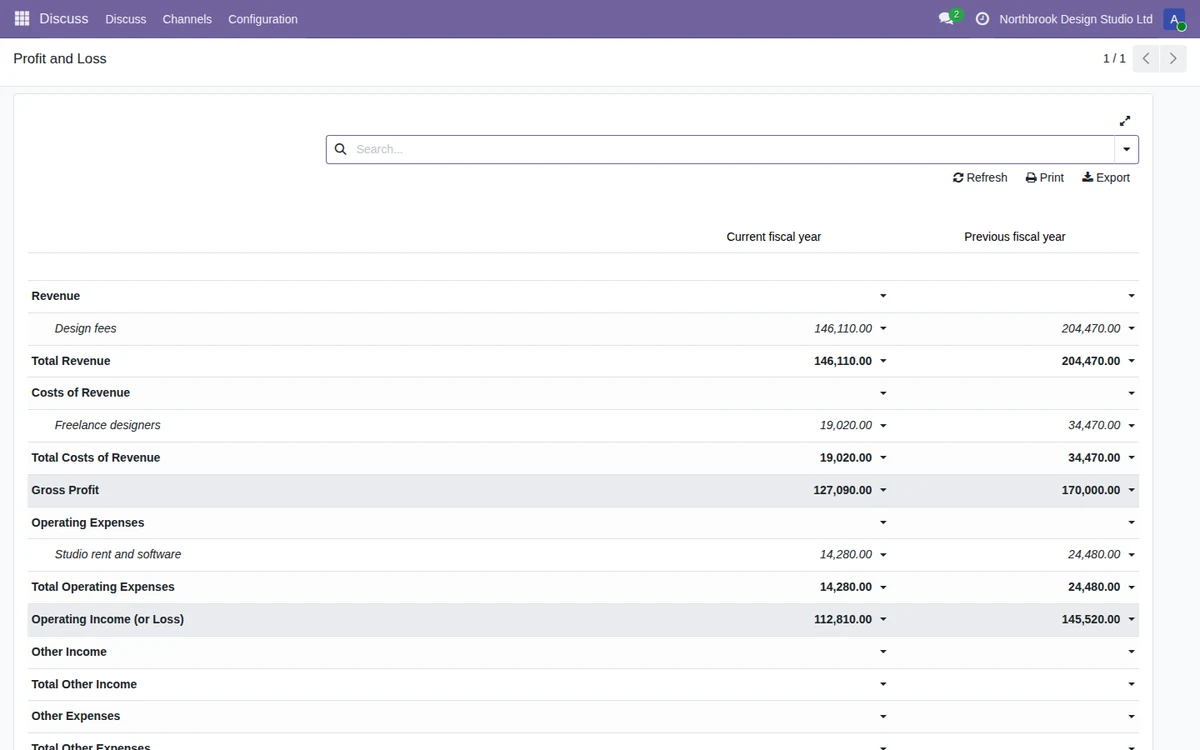Image resolution: width=1200 pixels, height=750 pixels.
Task: Click the 1 / 1 pager counter
Action: click(x=1114, y=59)
